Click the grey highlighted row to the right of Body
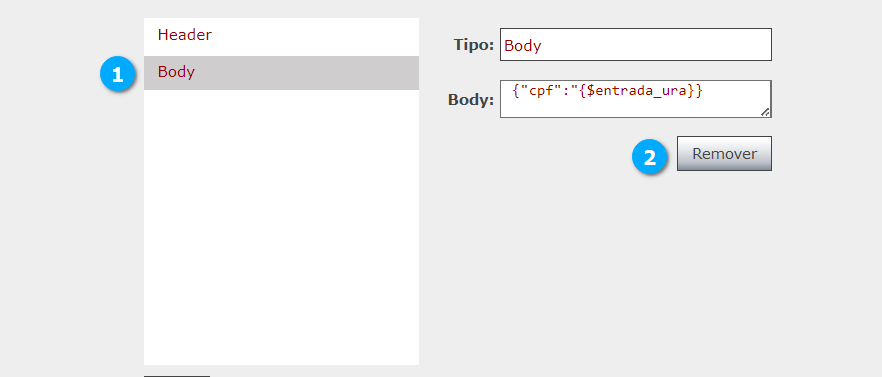 307,73
